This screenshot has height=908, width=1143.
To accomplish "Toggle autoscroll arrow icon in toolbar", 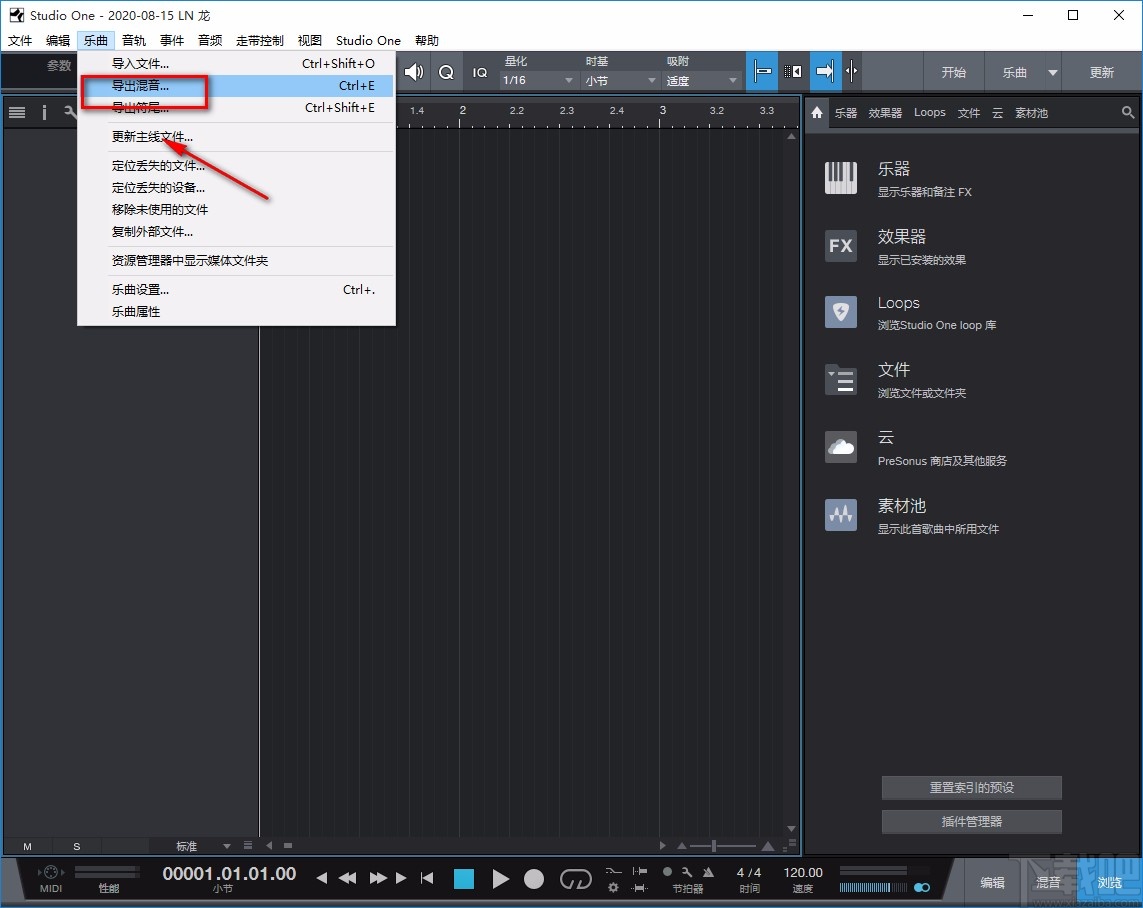I will click(x=825, y=71).
